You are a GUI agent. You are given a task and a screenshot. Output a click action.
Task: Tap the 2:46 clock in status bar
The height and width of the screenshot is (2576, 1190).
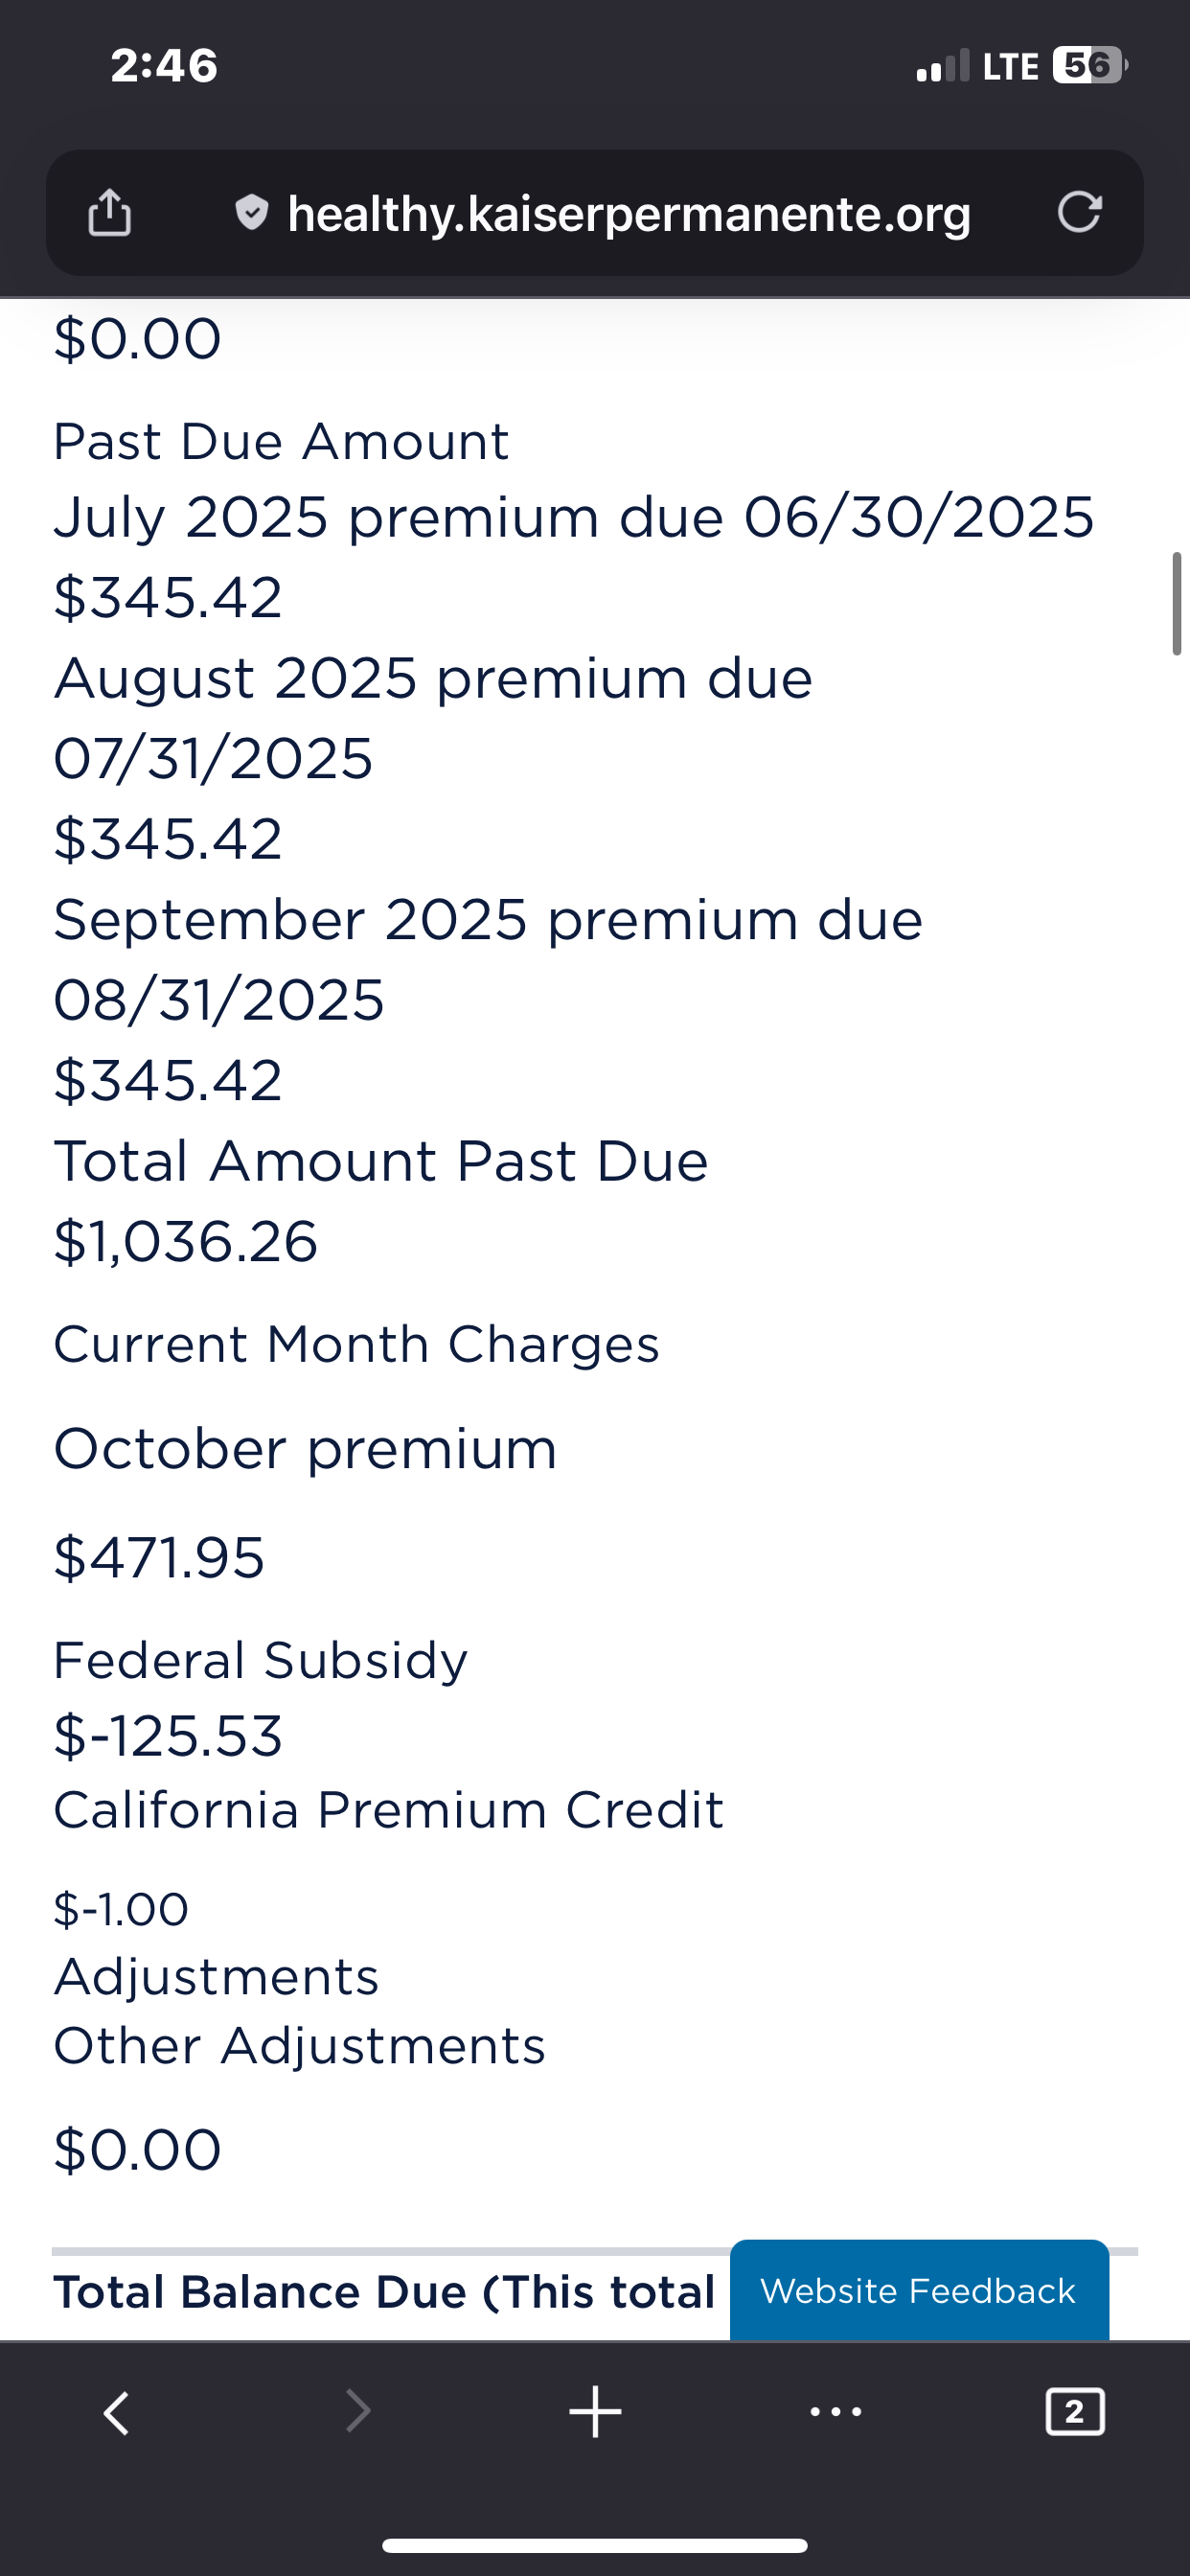point(164,66)
